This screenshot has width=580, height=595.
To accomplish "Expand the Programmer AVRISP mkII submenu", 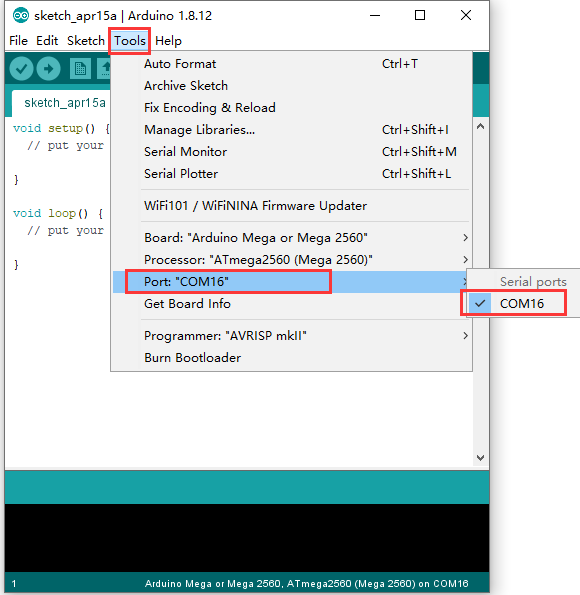I will (292, 335).
